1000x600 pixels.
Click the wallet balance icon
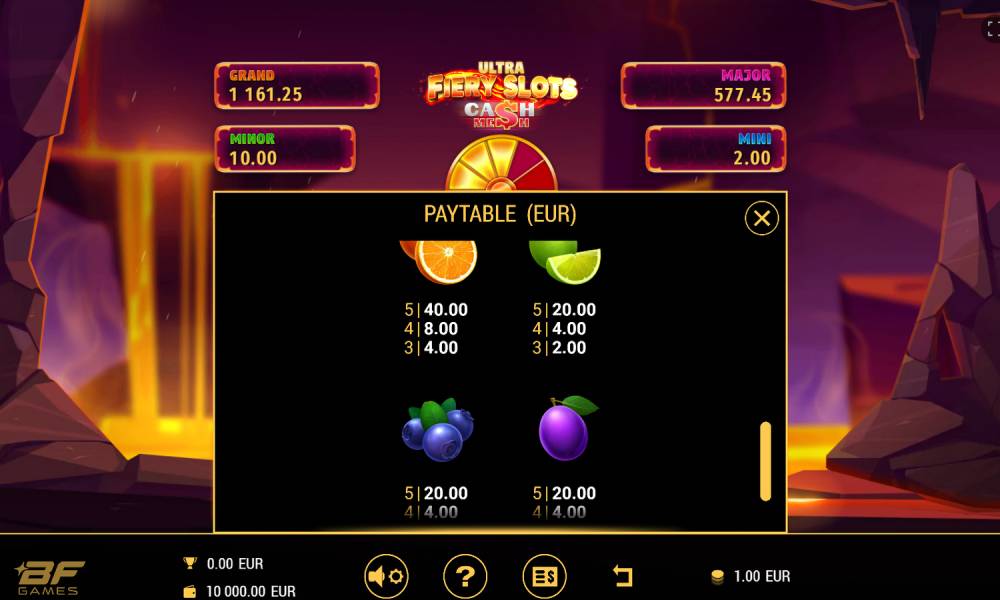point(190,592)
